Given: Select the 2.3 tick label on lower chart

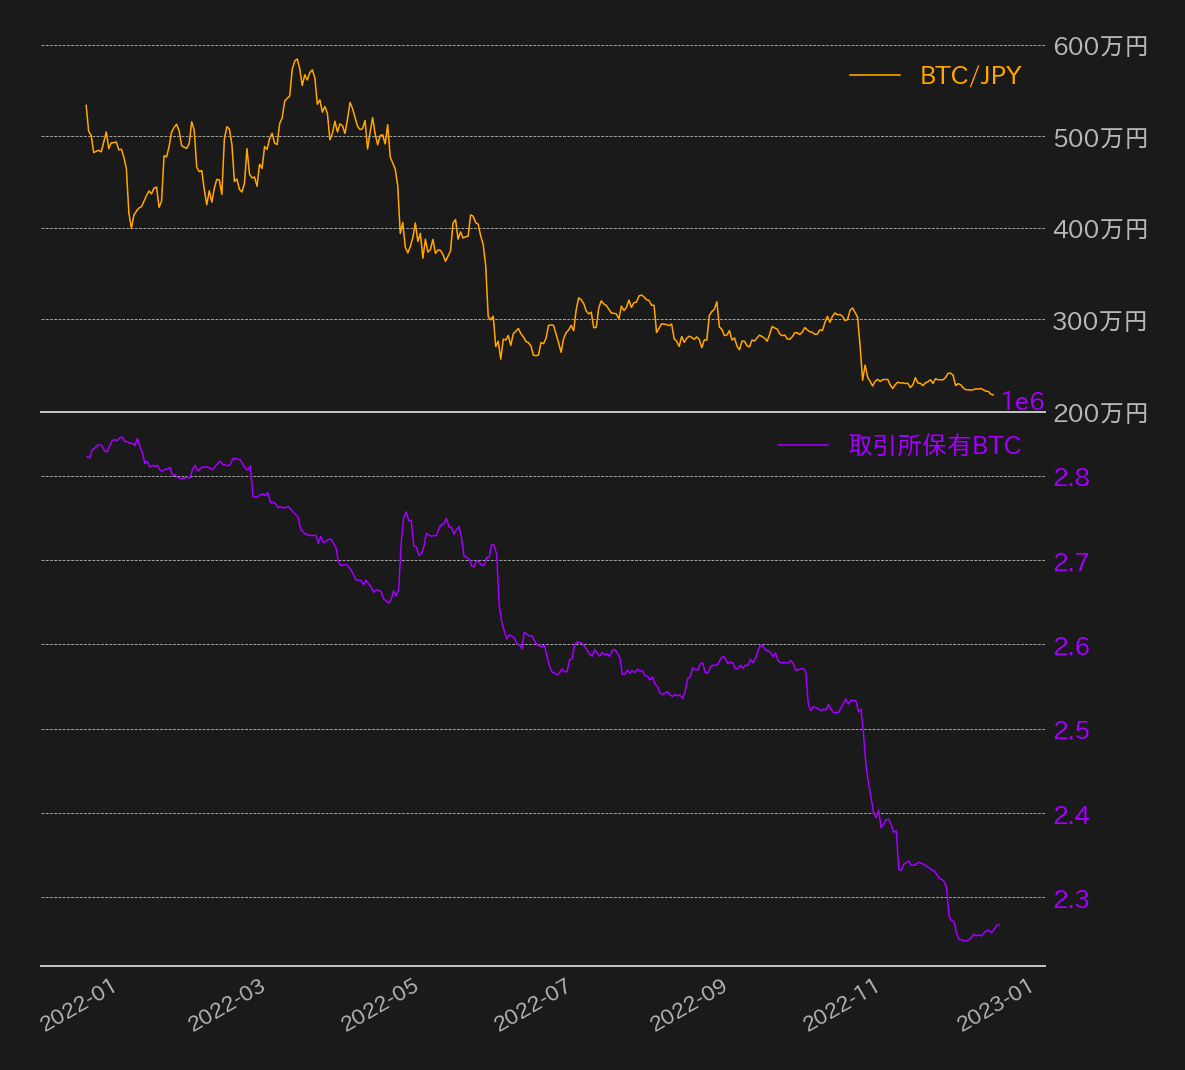Looking at the screenshot, I should [x=1072, y=899].
